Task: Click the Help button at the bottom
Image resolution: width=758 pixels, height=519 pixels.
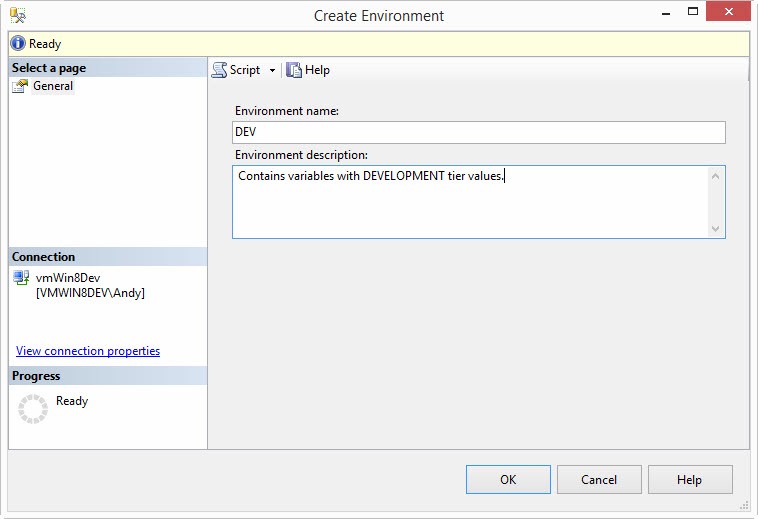Action: [689, 480]
